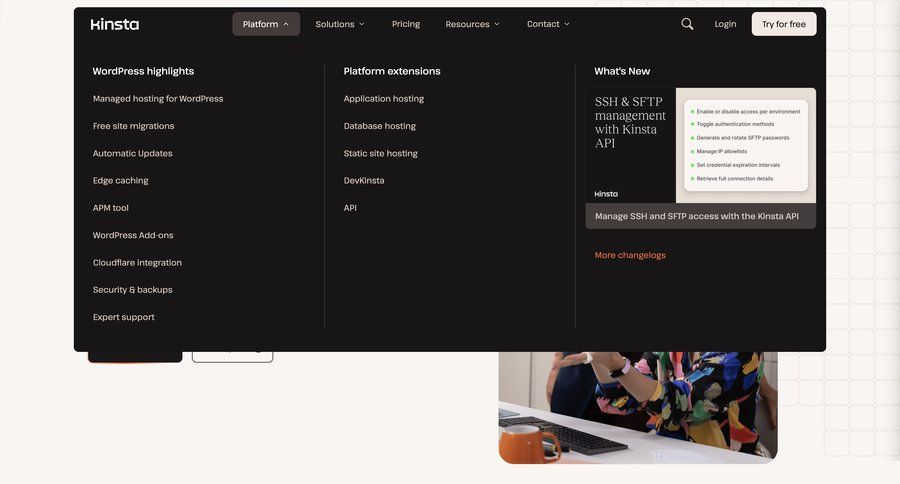Open the Contact dropdown
This screenshot has height=484, width=900.
coord(548,24)
